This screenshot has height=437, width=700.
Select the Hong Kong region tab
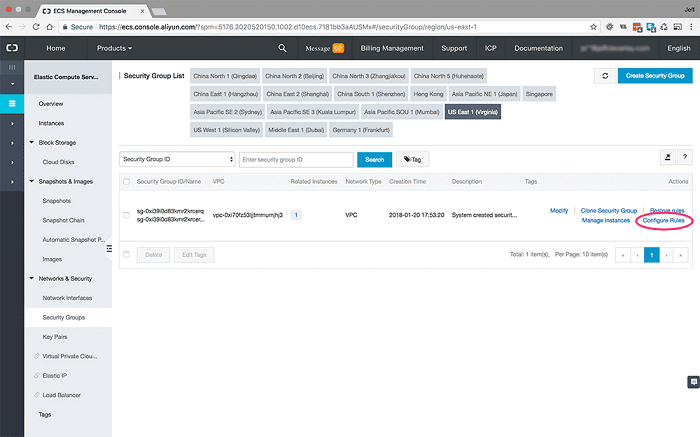(x=428, y=94)
